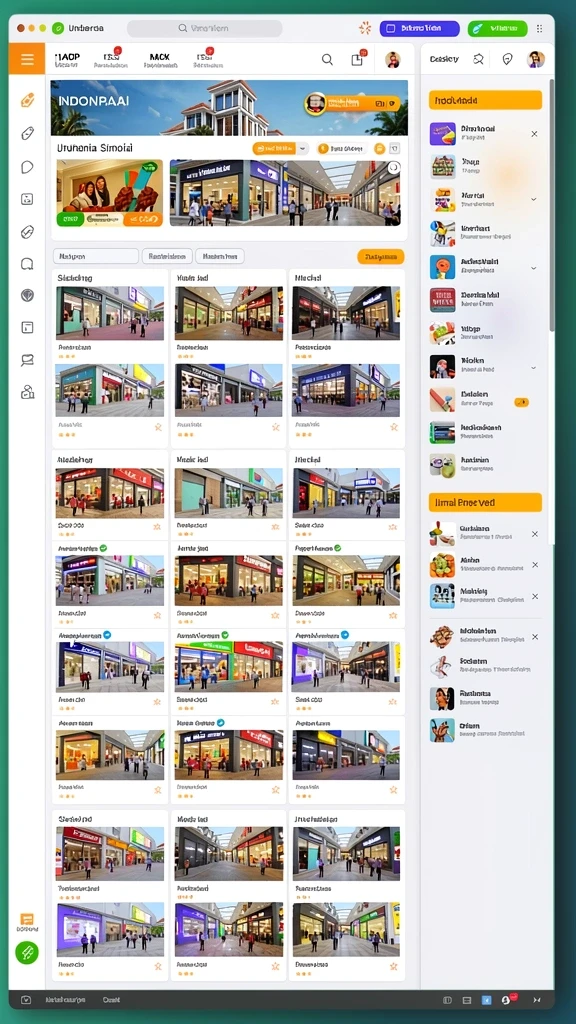
Task: Click the blue button in title bar
Action: [x=419, y=28]
